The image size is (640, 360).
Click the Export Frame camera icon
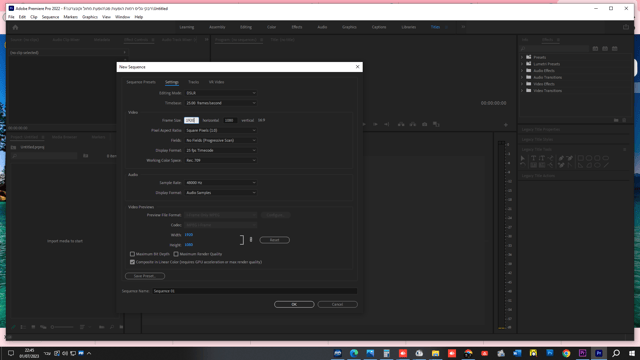click(424, 124)
